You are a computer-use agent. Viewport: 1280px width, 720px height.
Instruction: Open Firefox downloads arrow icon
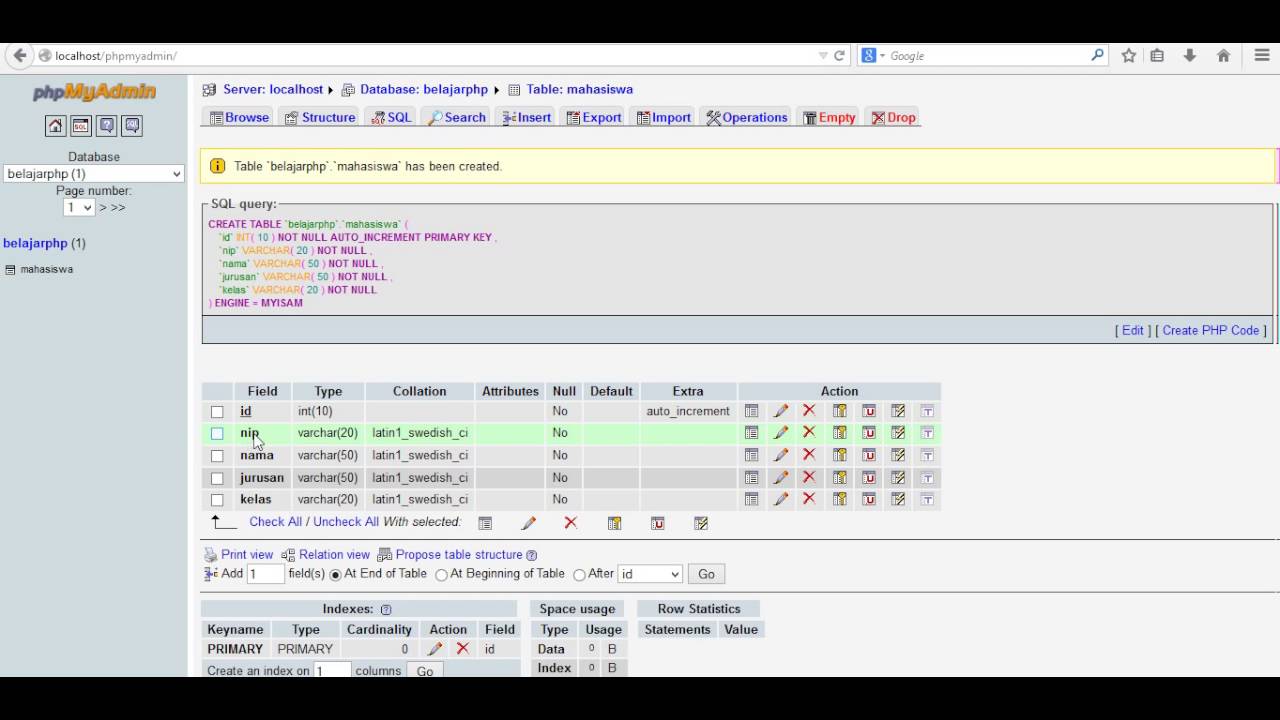click(x=1190, y=56)
